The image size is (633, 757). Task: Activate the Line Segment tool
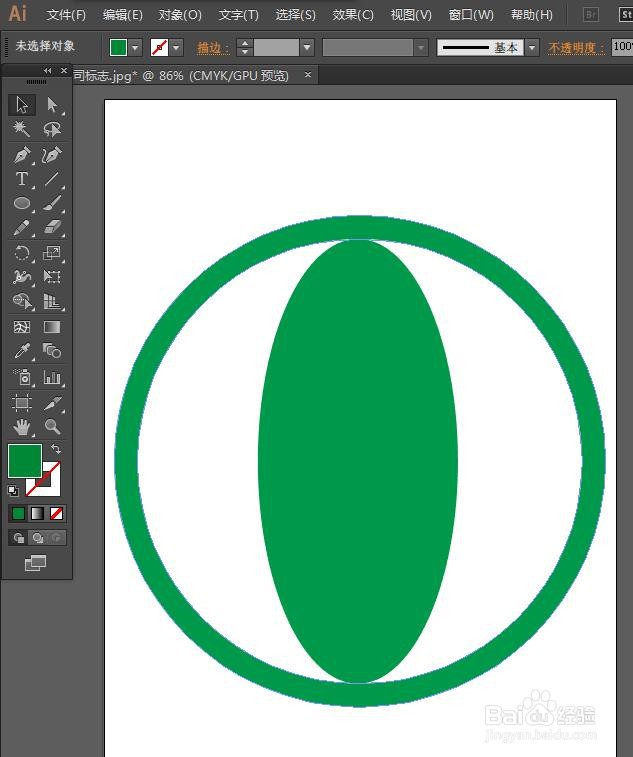click(52, 179)
